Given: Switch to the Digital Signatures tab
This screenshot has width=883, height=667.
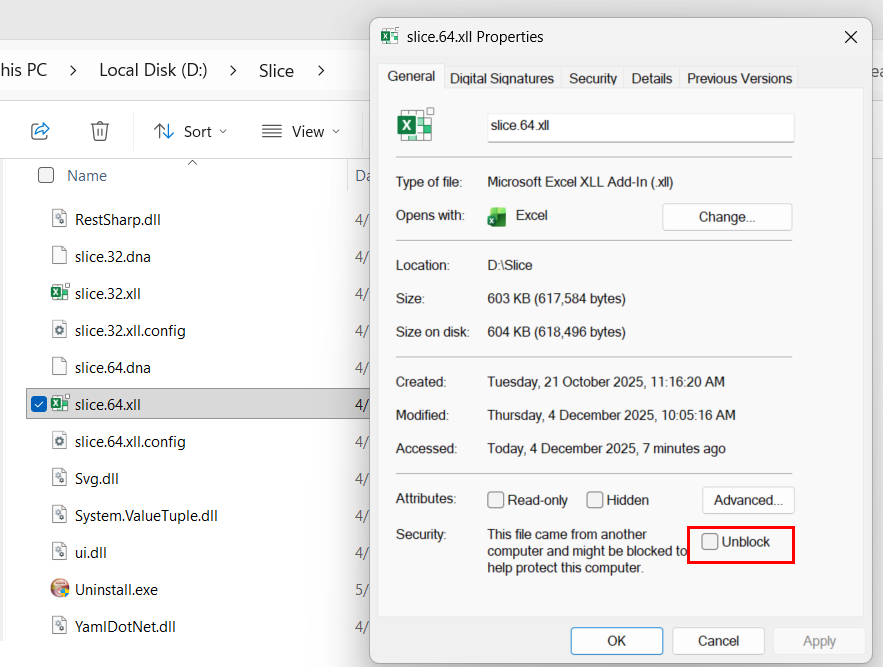Looking at the screenshot, I should point(502,78).
